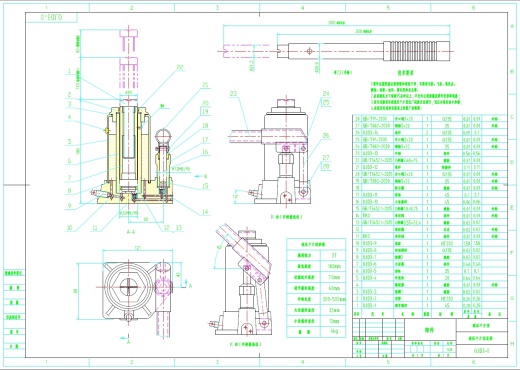Click the K view direction arrow label
Viewport: 520px width, 370px height.
(206, 176)
